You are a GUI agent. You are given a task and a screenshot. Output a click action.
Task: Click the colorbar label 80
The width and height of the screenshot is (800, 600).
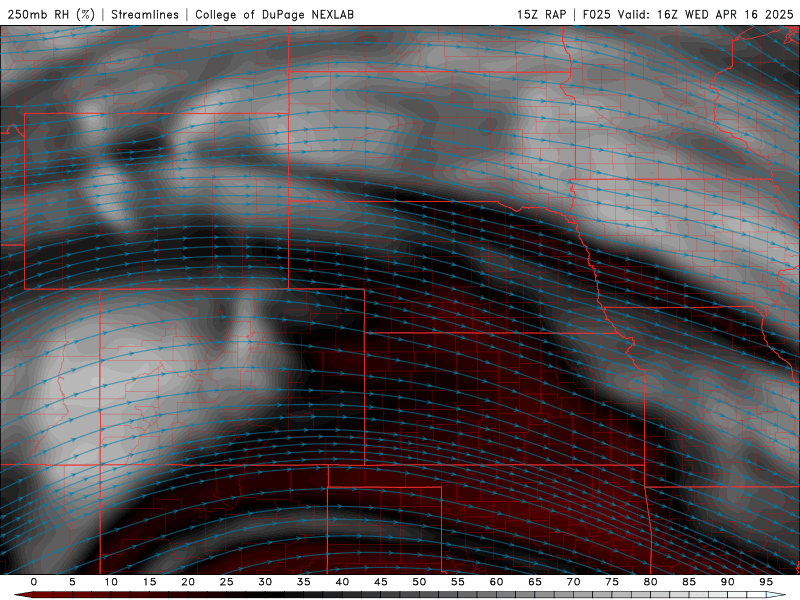point(650,582)
